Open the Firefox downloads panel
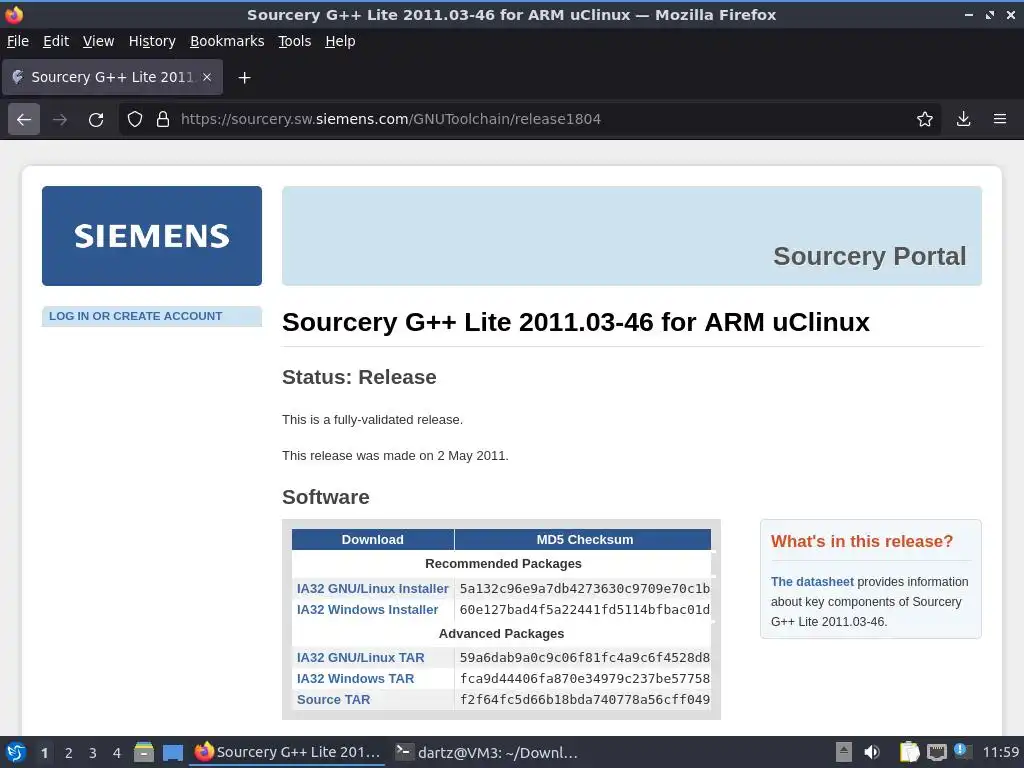Image resolution: width=1024 pixels, height=768 pixels. point(963,120)
